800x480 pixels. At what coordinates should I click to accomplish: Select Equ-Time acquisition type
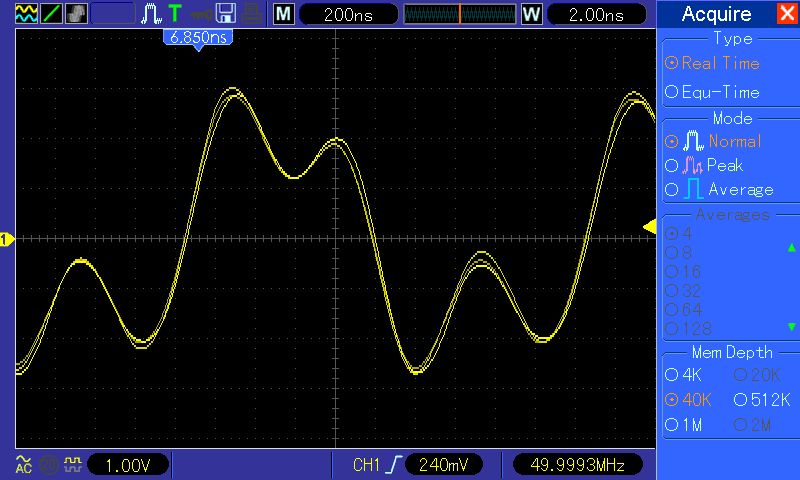712,92
